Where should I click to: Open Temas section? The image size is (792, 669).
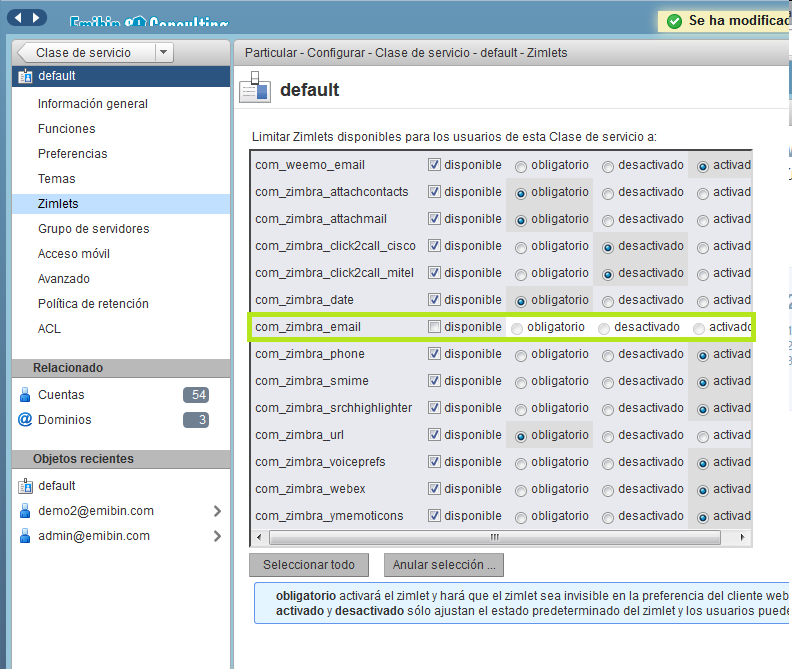coord(56,179)
